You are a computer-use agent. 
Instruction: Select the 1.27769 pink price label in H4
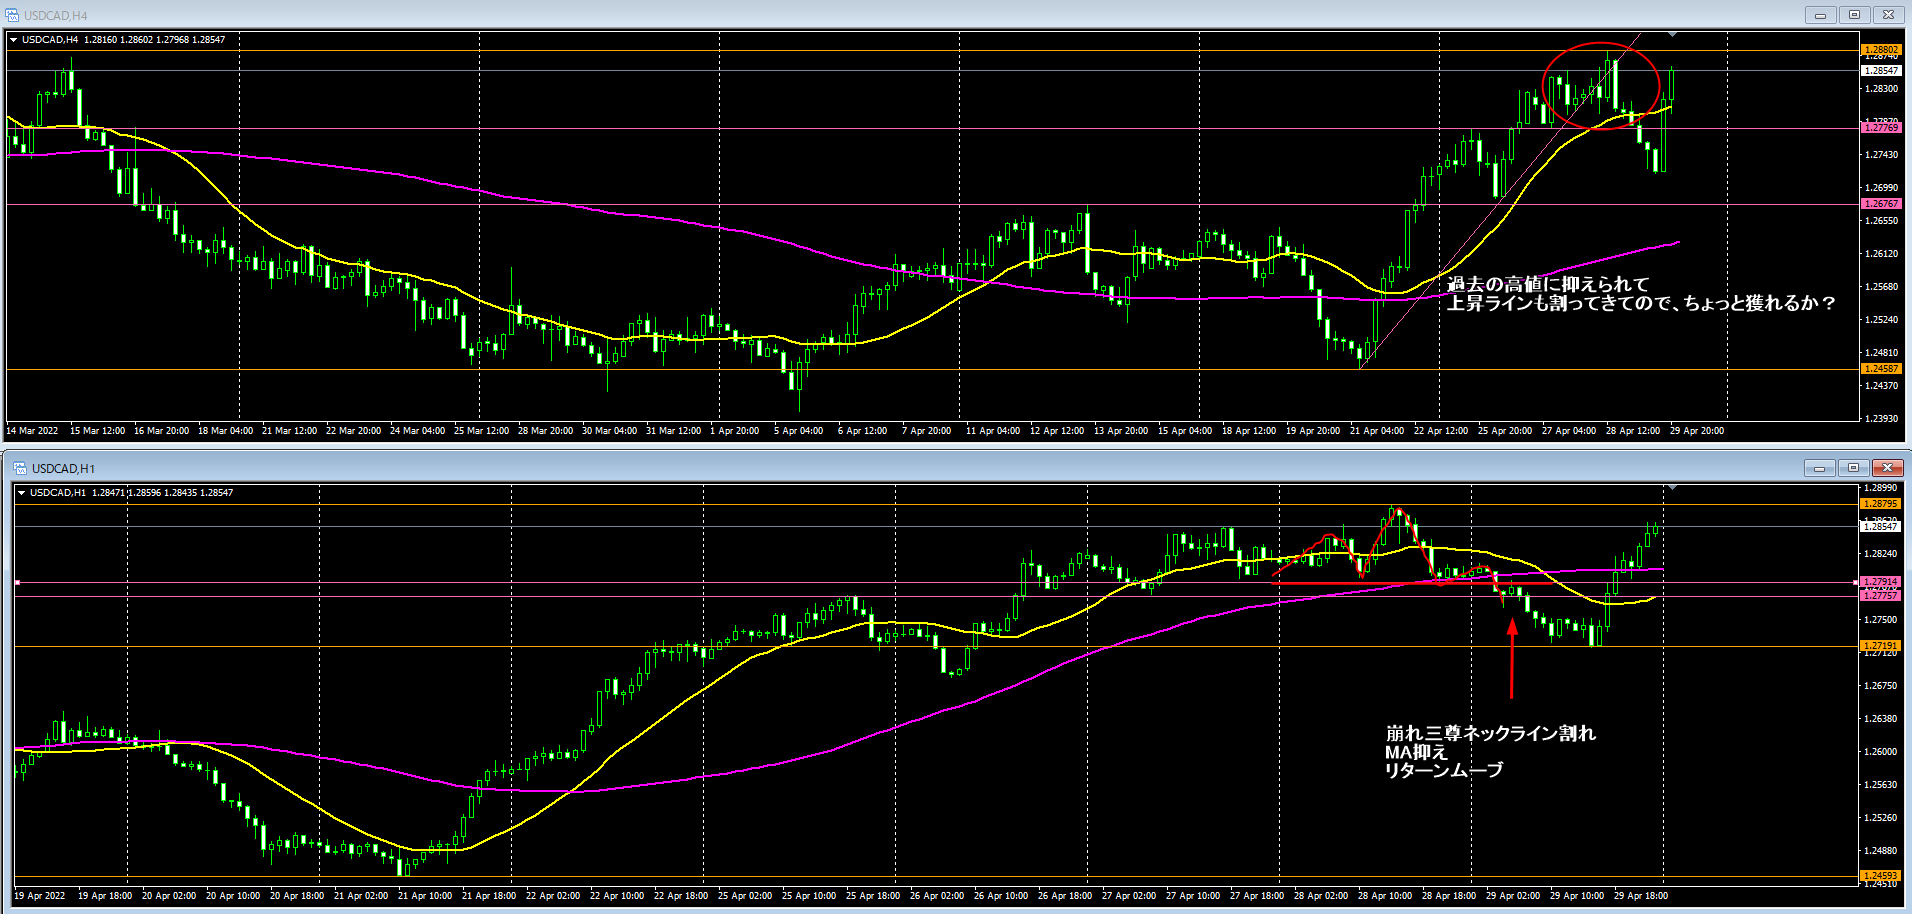point(1881,128)
